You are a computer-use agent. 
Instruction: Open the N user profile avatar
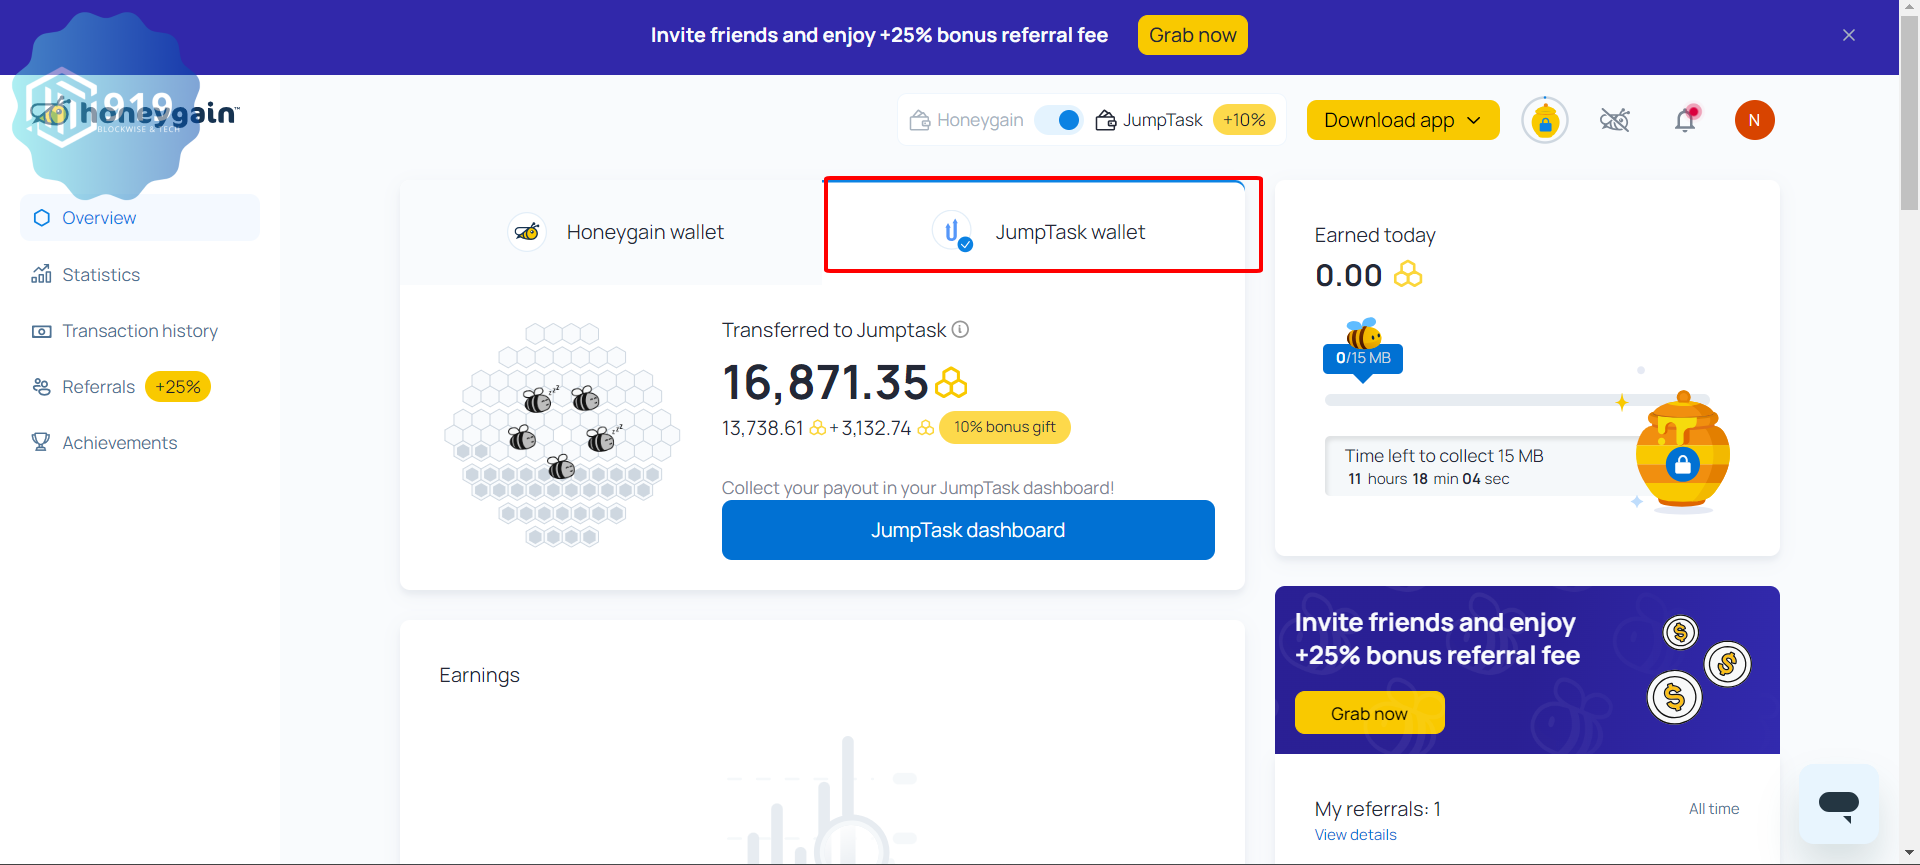point(1754,120)
